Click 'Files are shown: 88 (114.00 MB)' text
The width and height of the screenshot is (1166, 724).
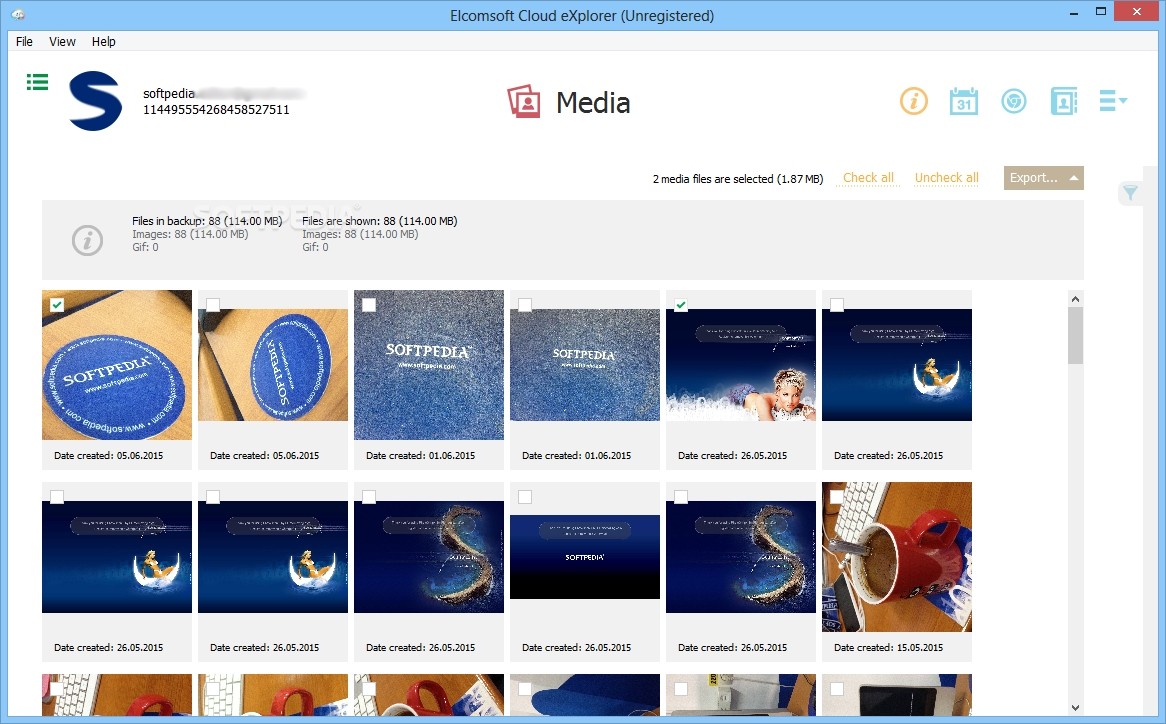(379, 221)
